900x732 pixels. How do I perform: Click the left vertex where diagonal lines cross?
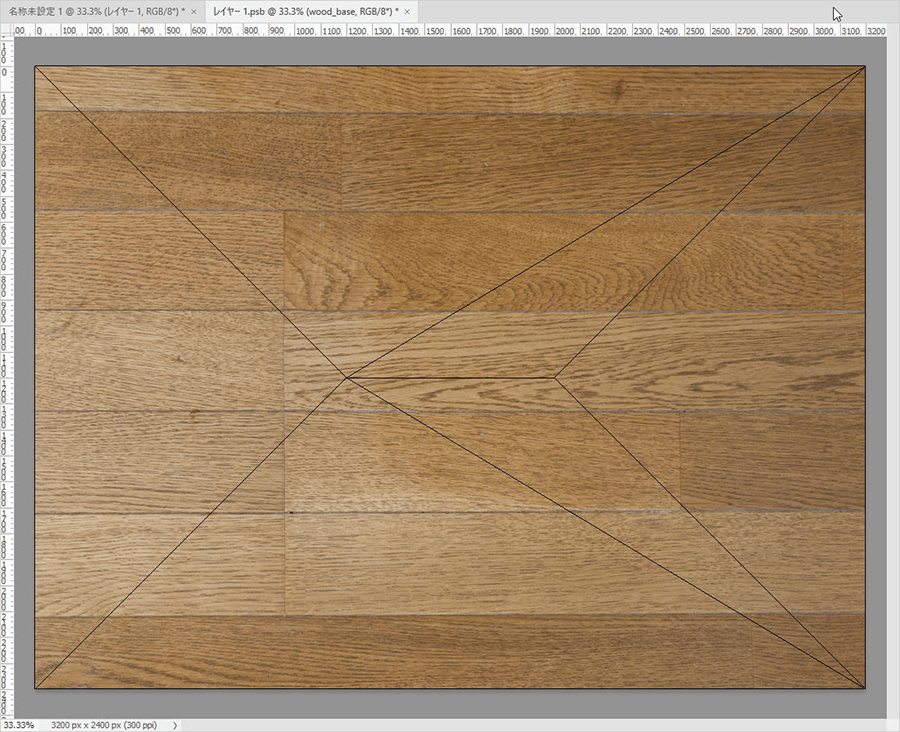[346, 378]
